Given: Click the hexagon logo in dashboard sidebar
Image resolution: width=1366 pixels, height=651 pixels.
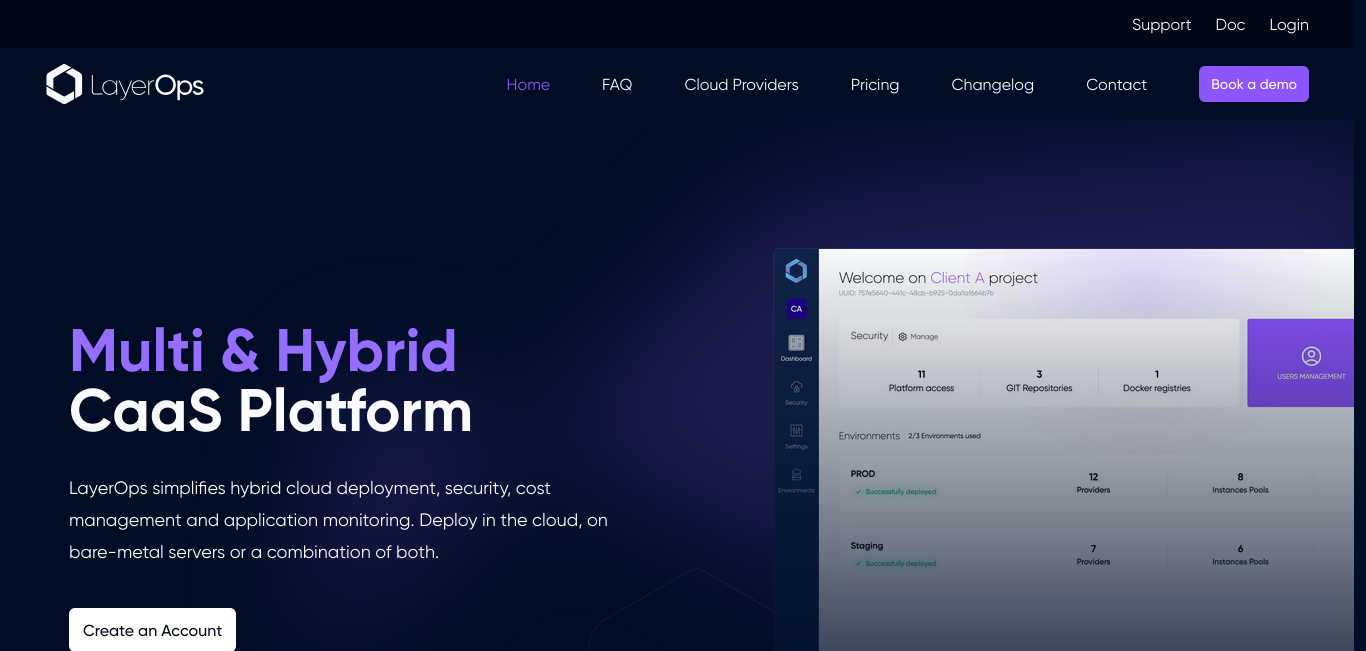Looking at the screenshot, I should point(796,270).
